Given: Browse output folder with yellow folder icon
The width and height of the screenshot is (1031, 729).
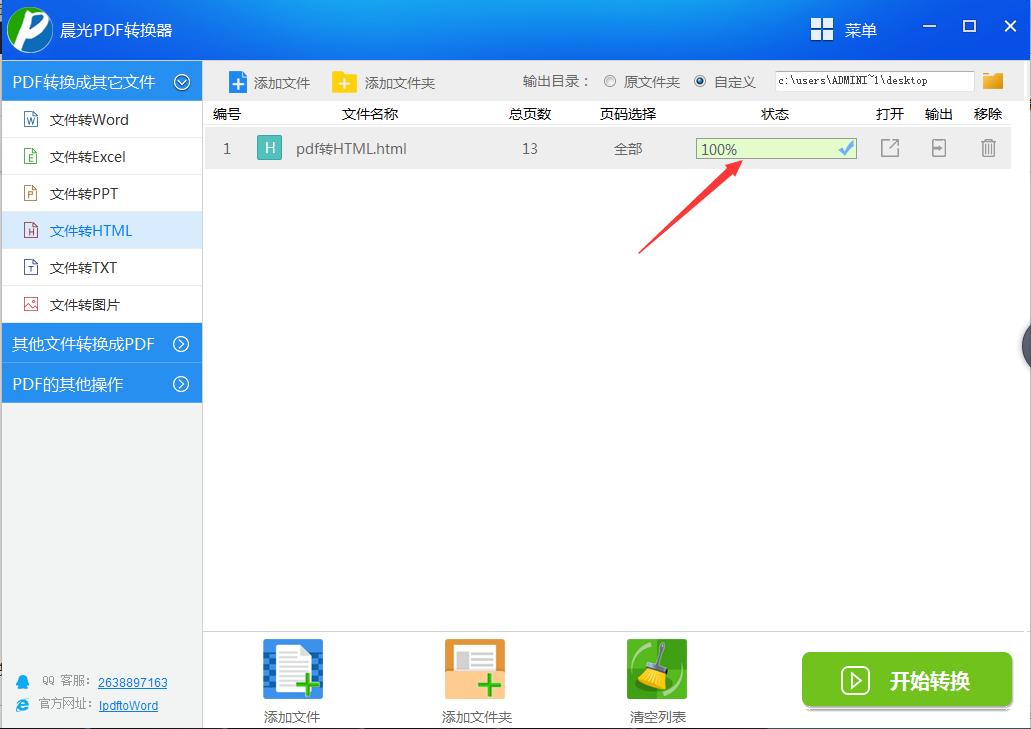Looking at the screenshot, I should tap(992, 81).
